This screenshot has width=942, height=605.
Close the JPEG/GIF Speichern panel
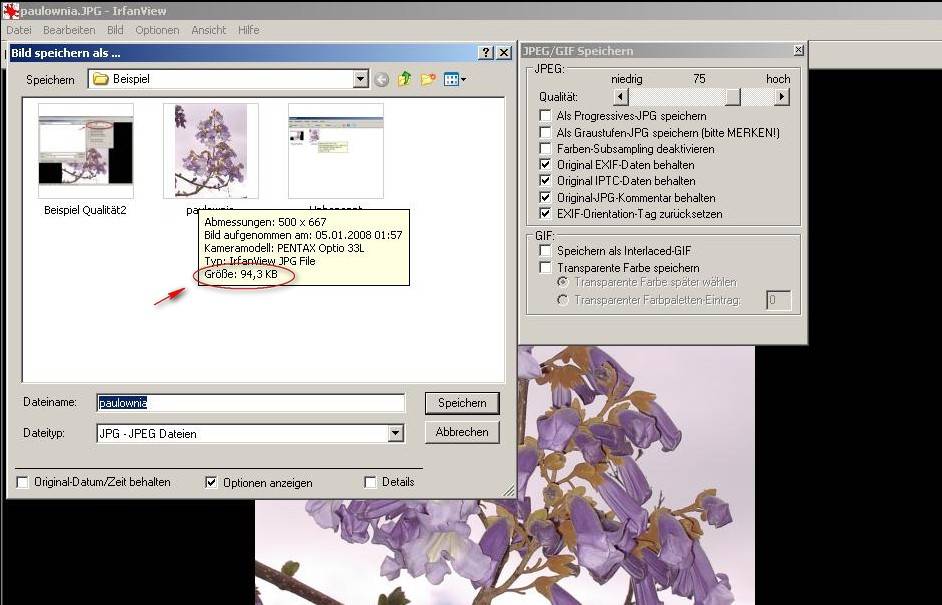coord(798,50)
